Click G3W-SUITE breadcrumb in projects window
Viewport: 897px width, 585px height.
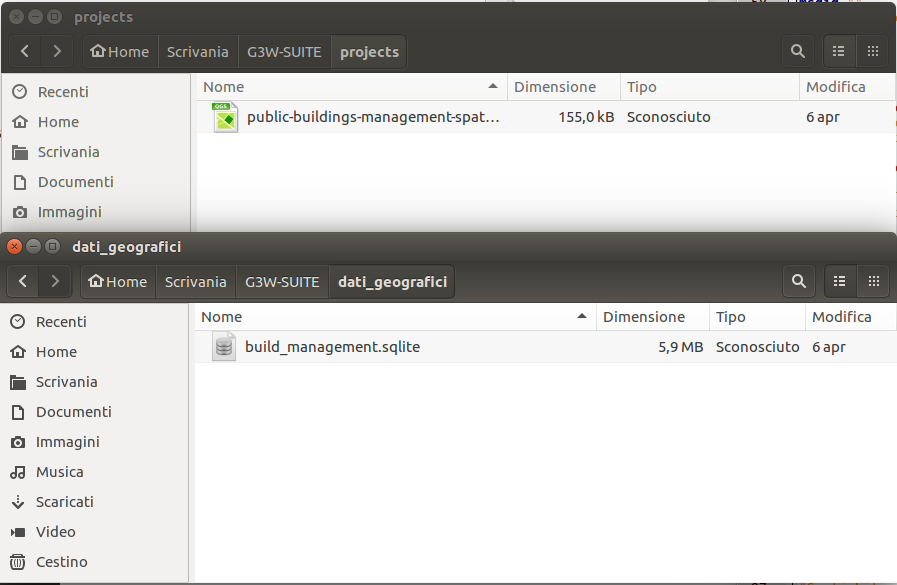(284, 52)
